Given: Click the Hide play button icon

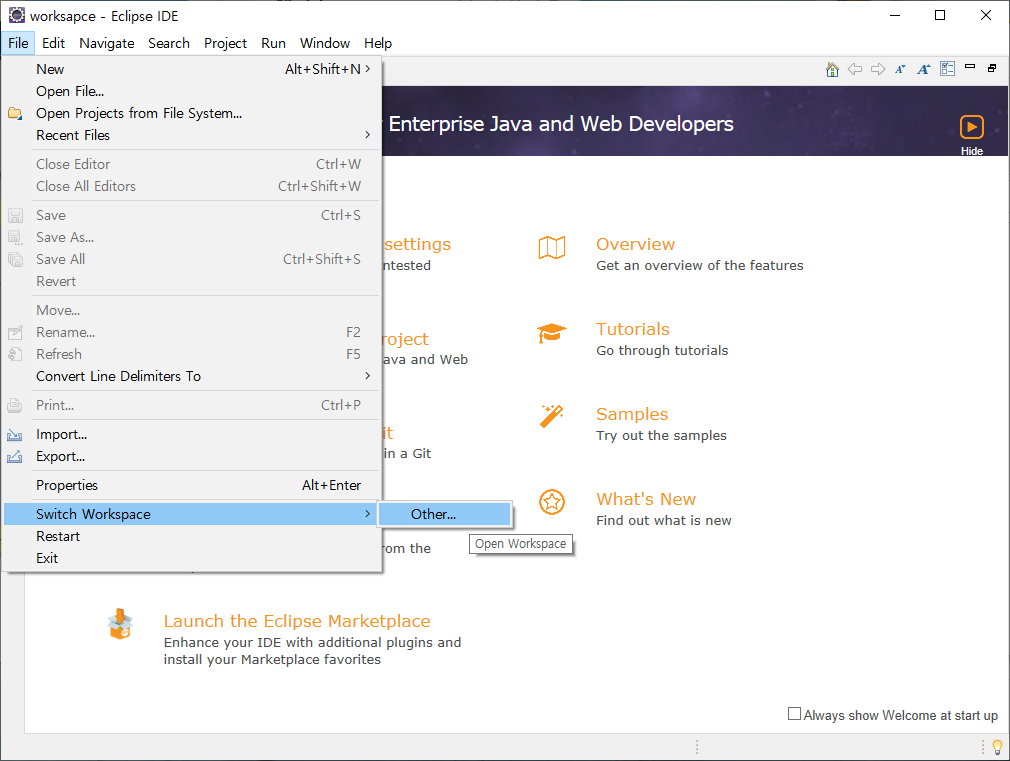Looking at the screenshot, I should tap(971, 127).
